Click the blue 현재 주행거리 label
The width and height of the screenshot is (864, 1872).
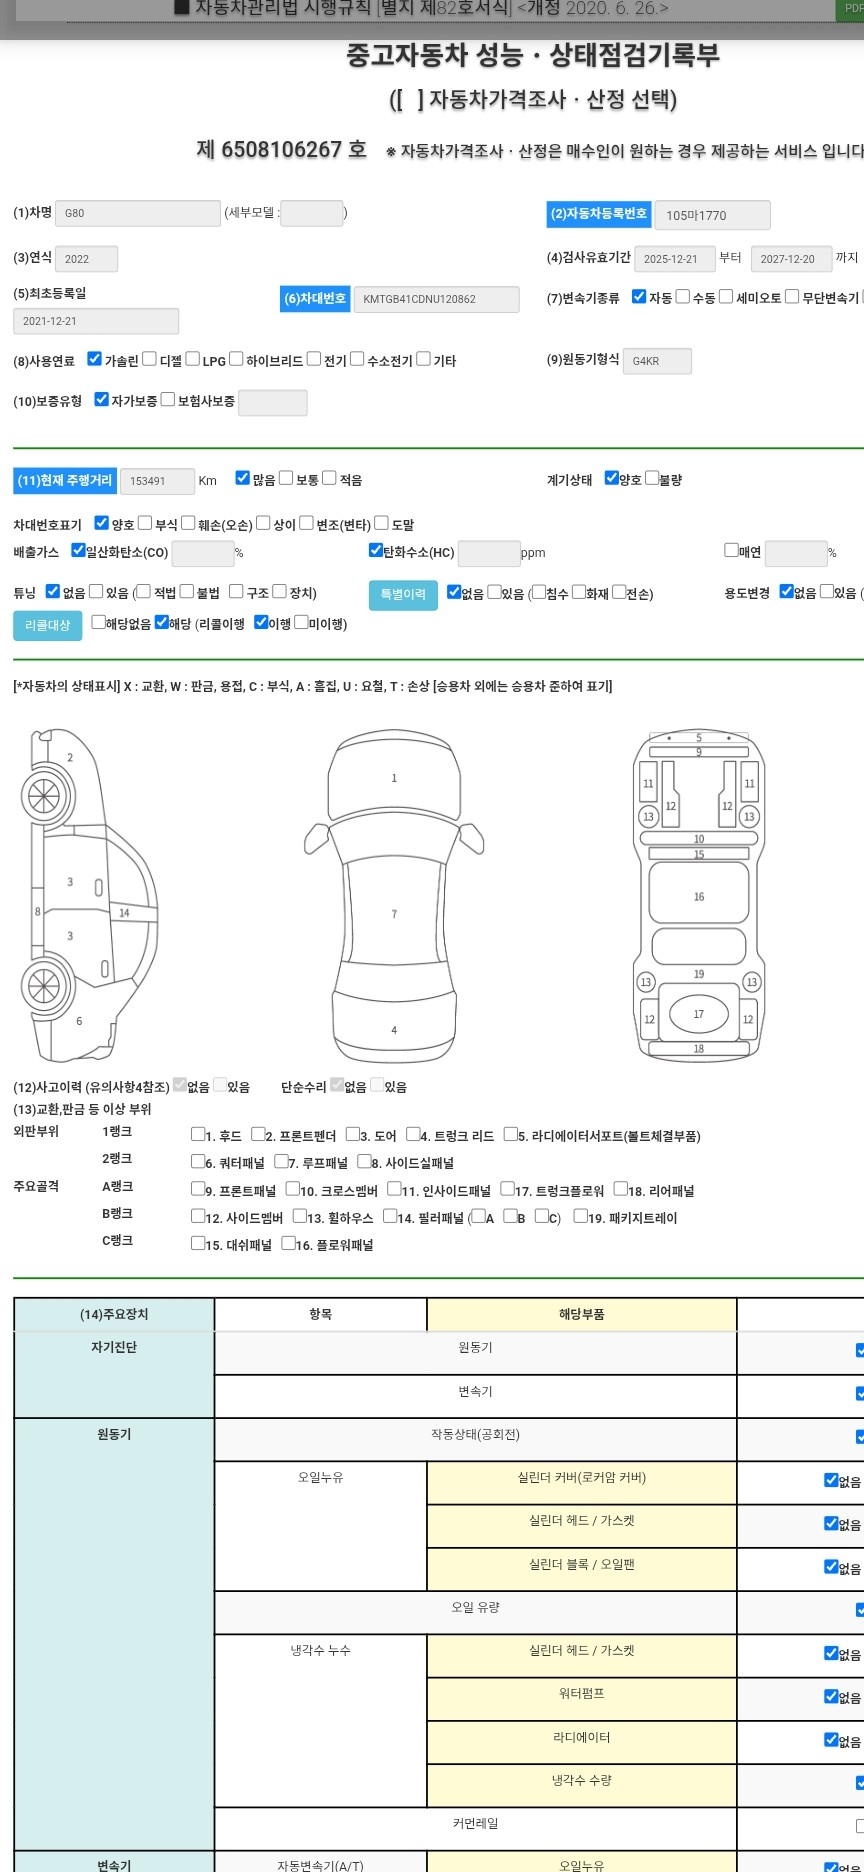pos(65,480)
